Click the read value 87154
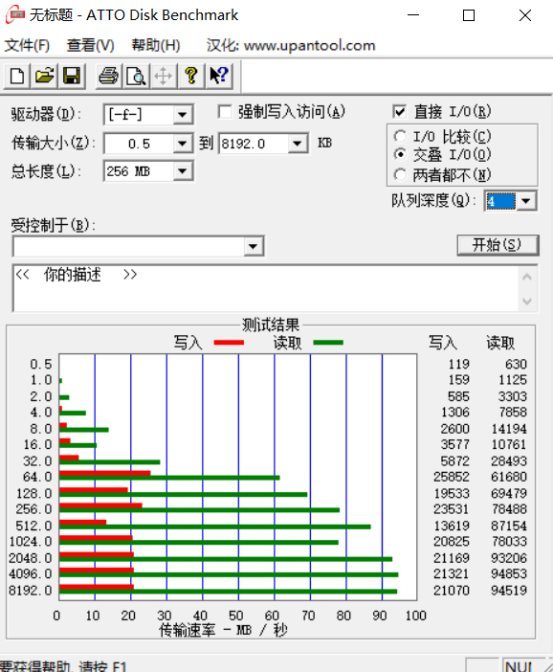This screenshot has height=672, width=553. pyautogui.click(x=509, y=525)
